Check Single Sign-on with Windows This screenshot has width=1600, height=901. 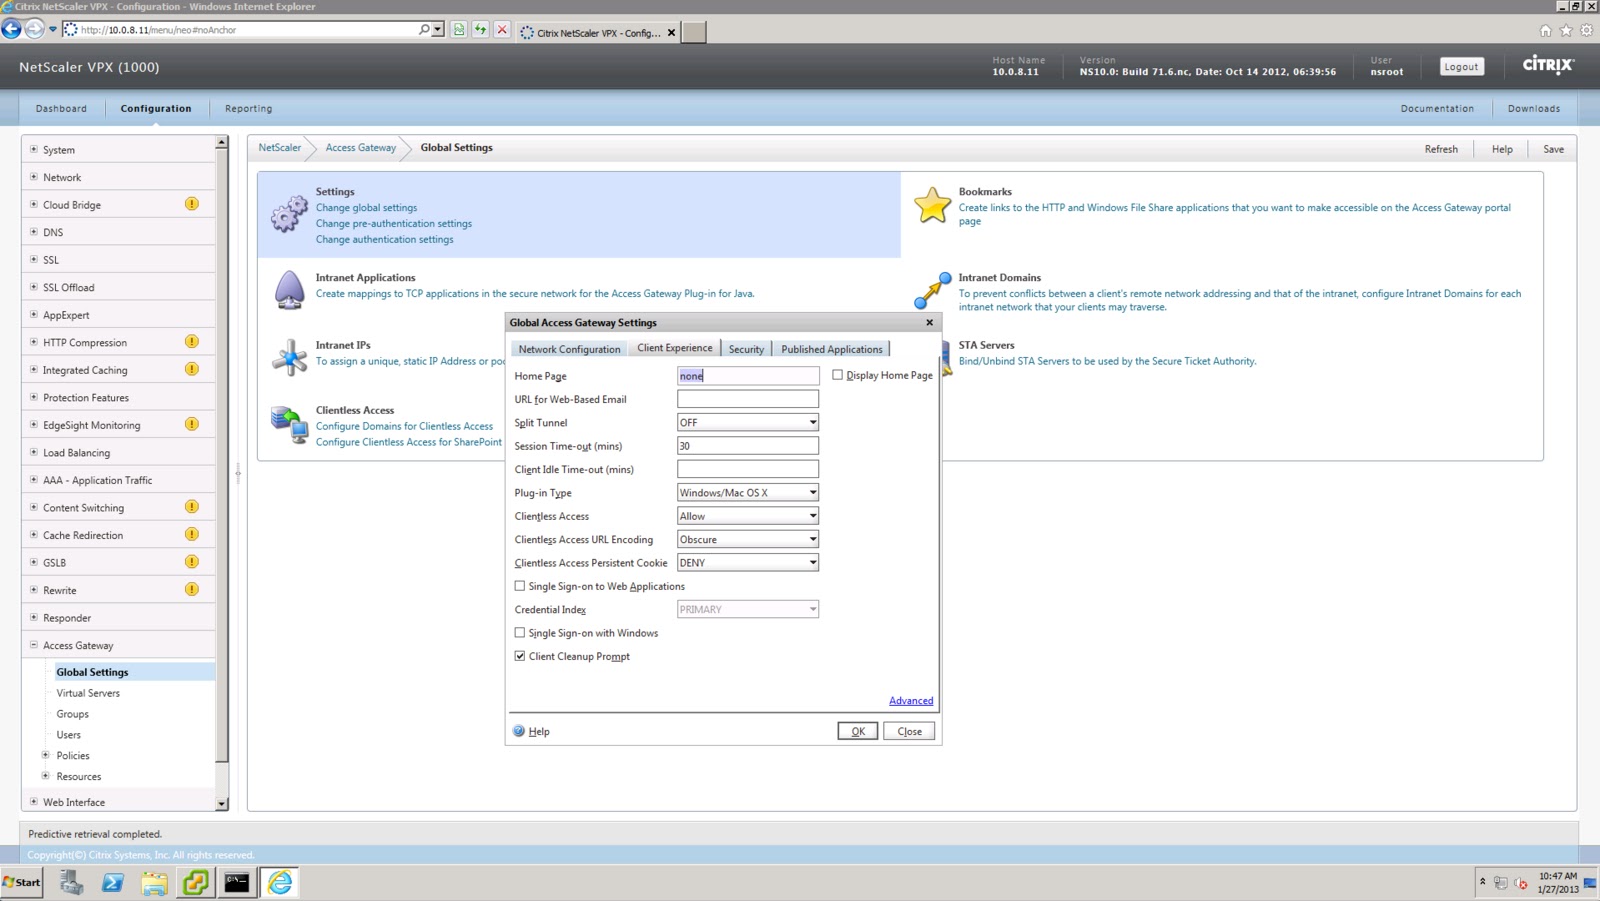coord(520,633)
